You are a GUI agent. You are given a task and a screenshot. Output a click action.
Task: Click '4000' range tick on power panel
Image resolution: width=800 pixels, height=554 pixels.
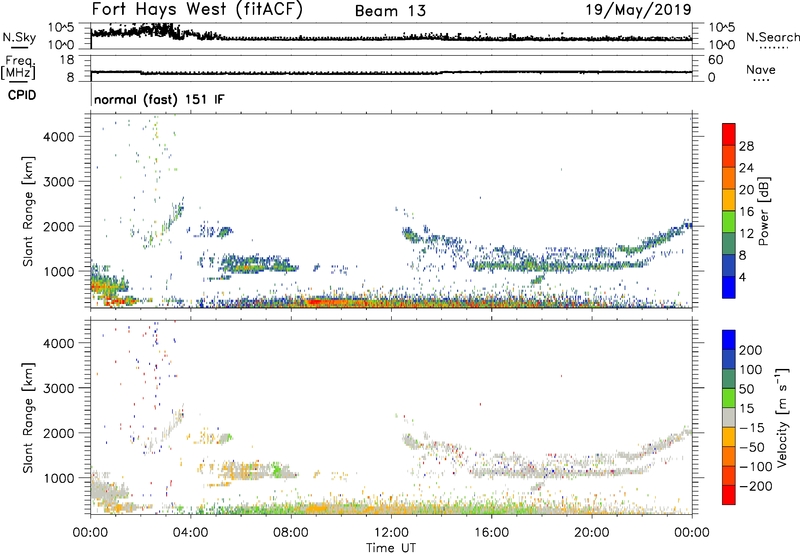coord(59,137)
